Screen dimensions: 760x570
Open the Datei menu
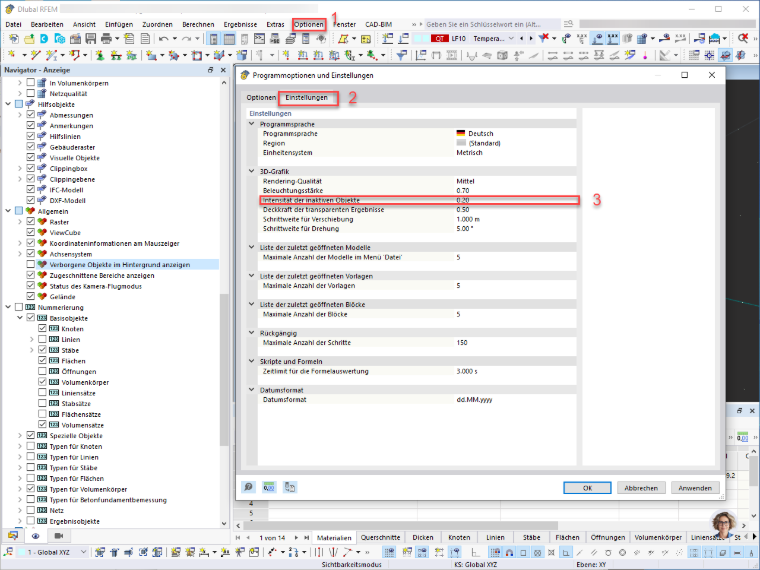(x=14, y=24)
